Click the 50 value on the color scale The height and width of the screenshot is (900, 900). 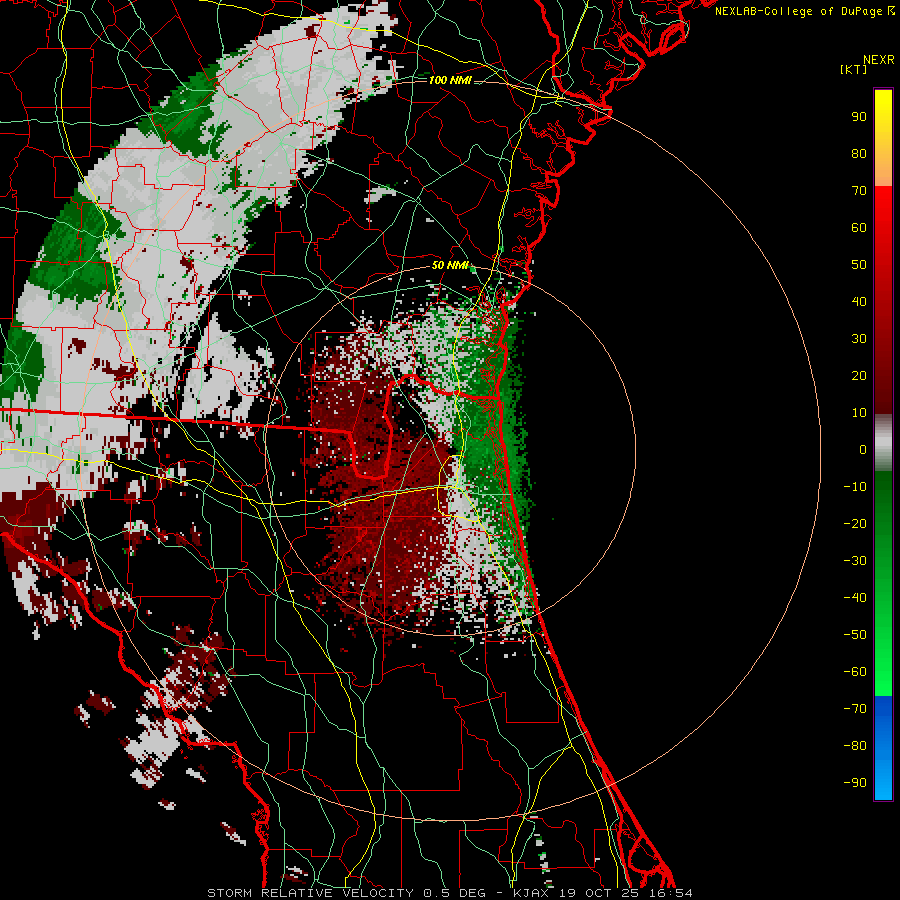click(x=859, y=265)
